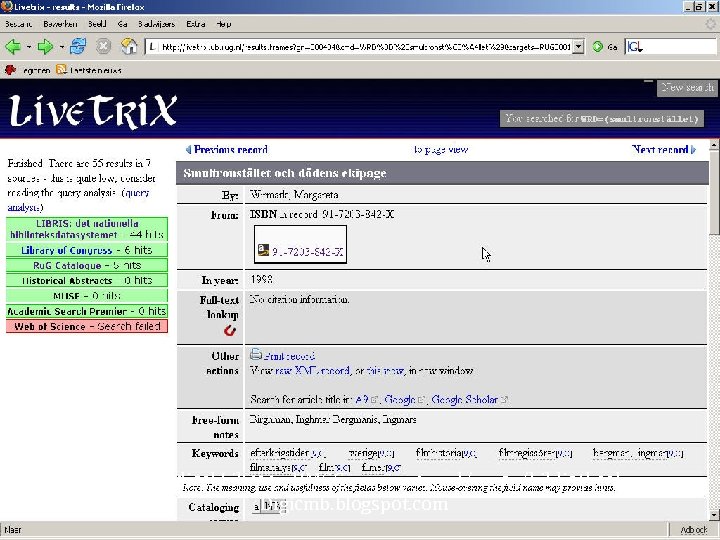The image size is (720, 540).
Task: Open the Ga menu
Action: click(x=122, y=24)
